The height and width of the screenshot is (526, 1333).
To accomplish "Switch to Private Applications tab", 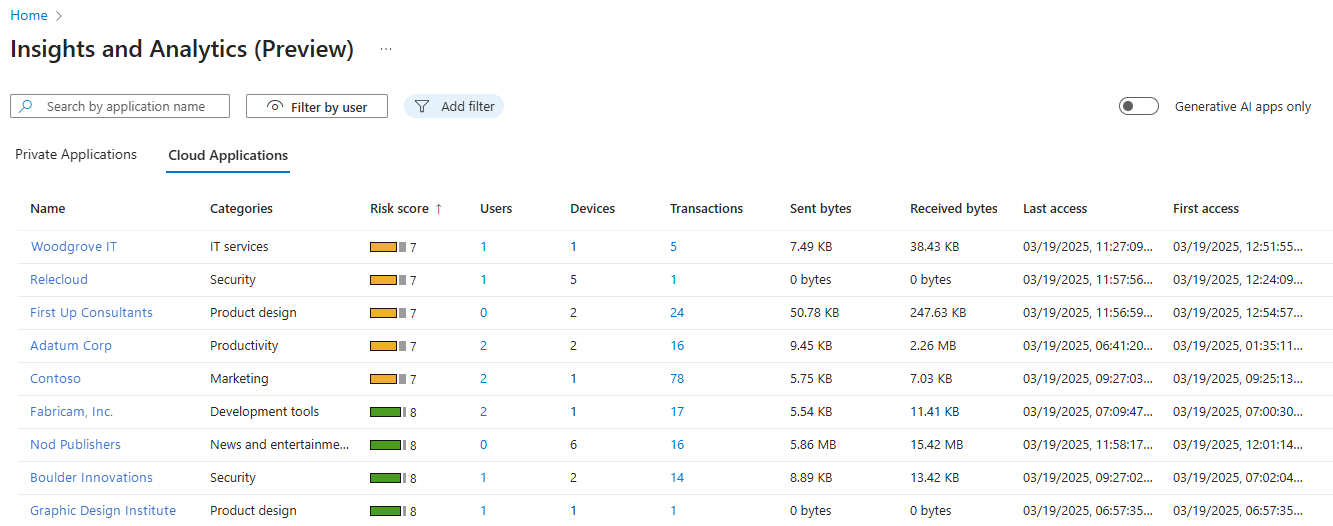I will 76,155.
